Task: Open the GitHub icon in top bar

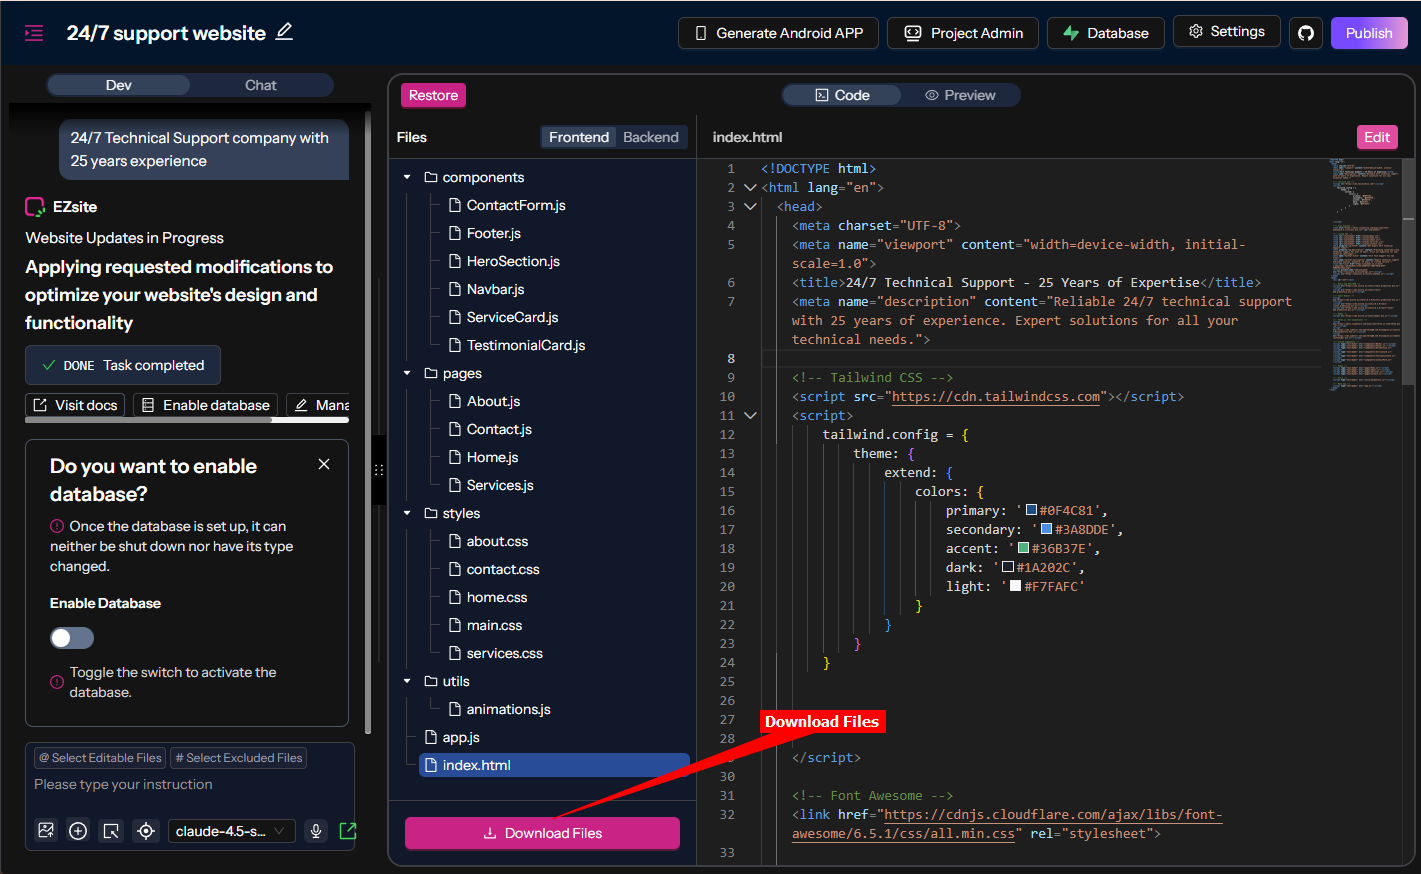Action: (x=1306, y=33)
